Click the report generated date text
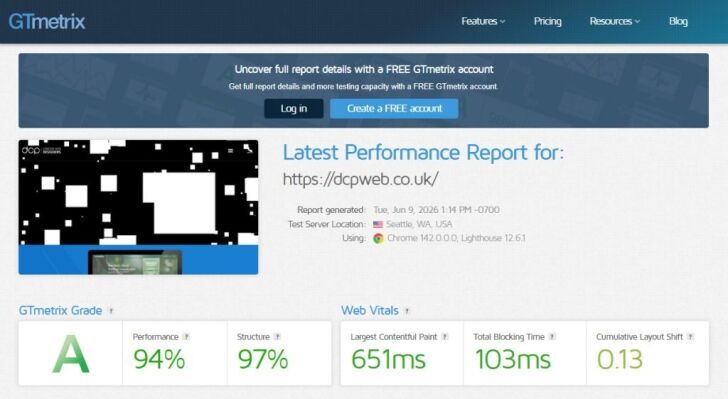Screen dimensions: 728x399 coord(436,210)
